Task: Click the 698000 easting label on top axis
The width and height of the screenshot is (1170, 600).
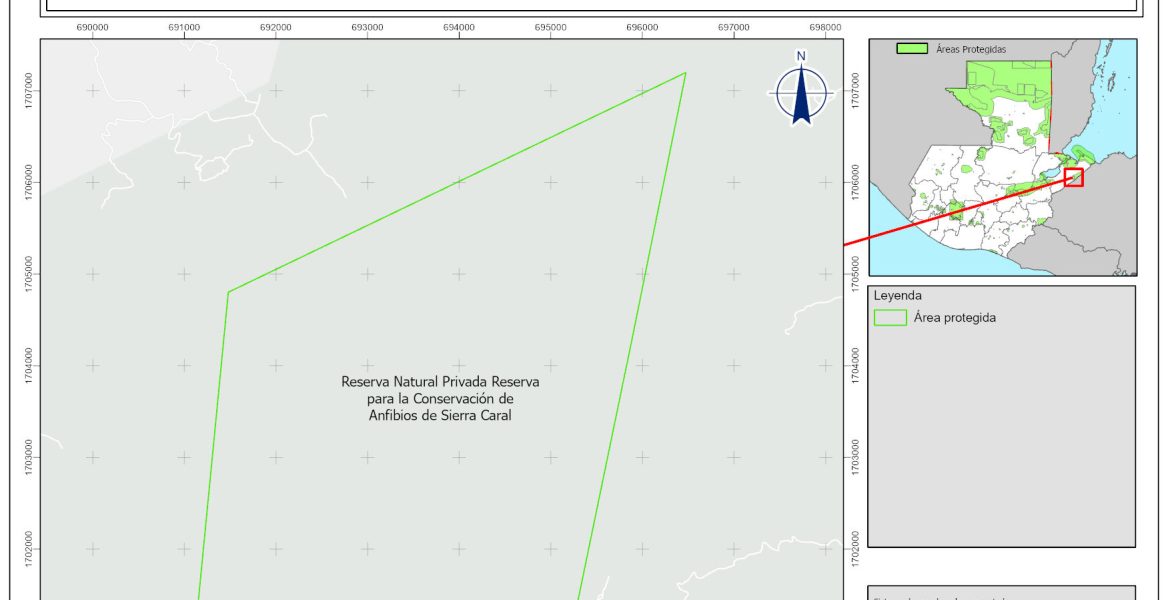Action: click(825, 27)
